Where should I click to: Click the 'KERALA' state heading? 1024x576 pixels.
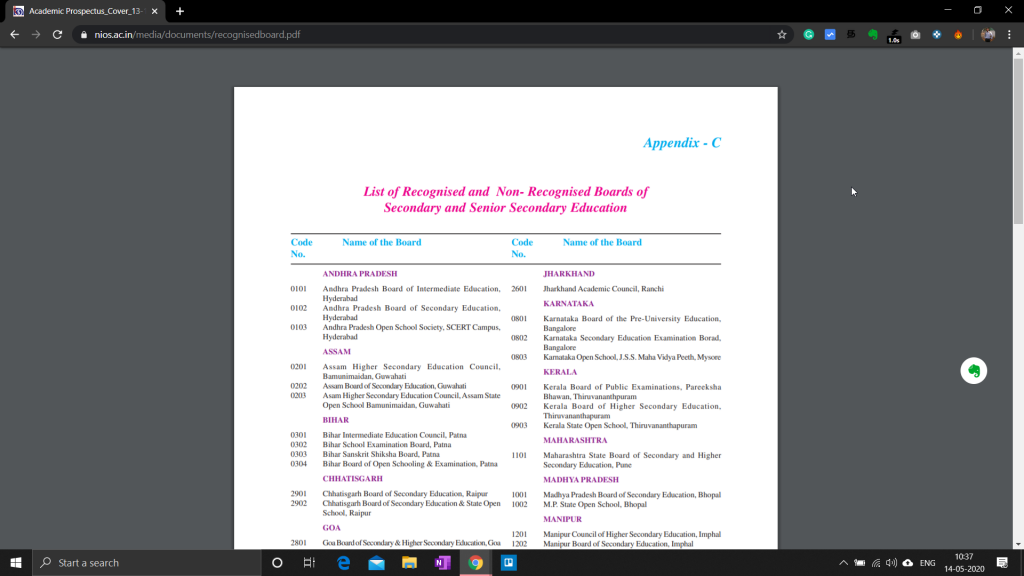[560, 372]
